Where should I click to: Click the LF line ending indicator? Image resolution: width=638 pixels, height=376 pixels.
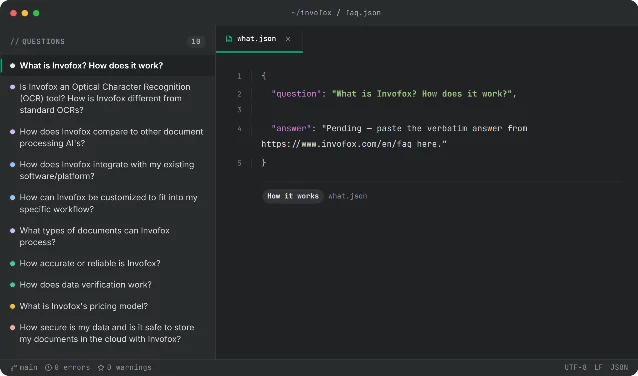pos(598,367)
